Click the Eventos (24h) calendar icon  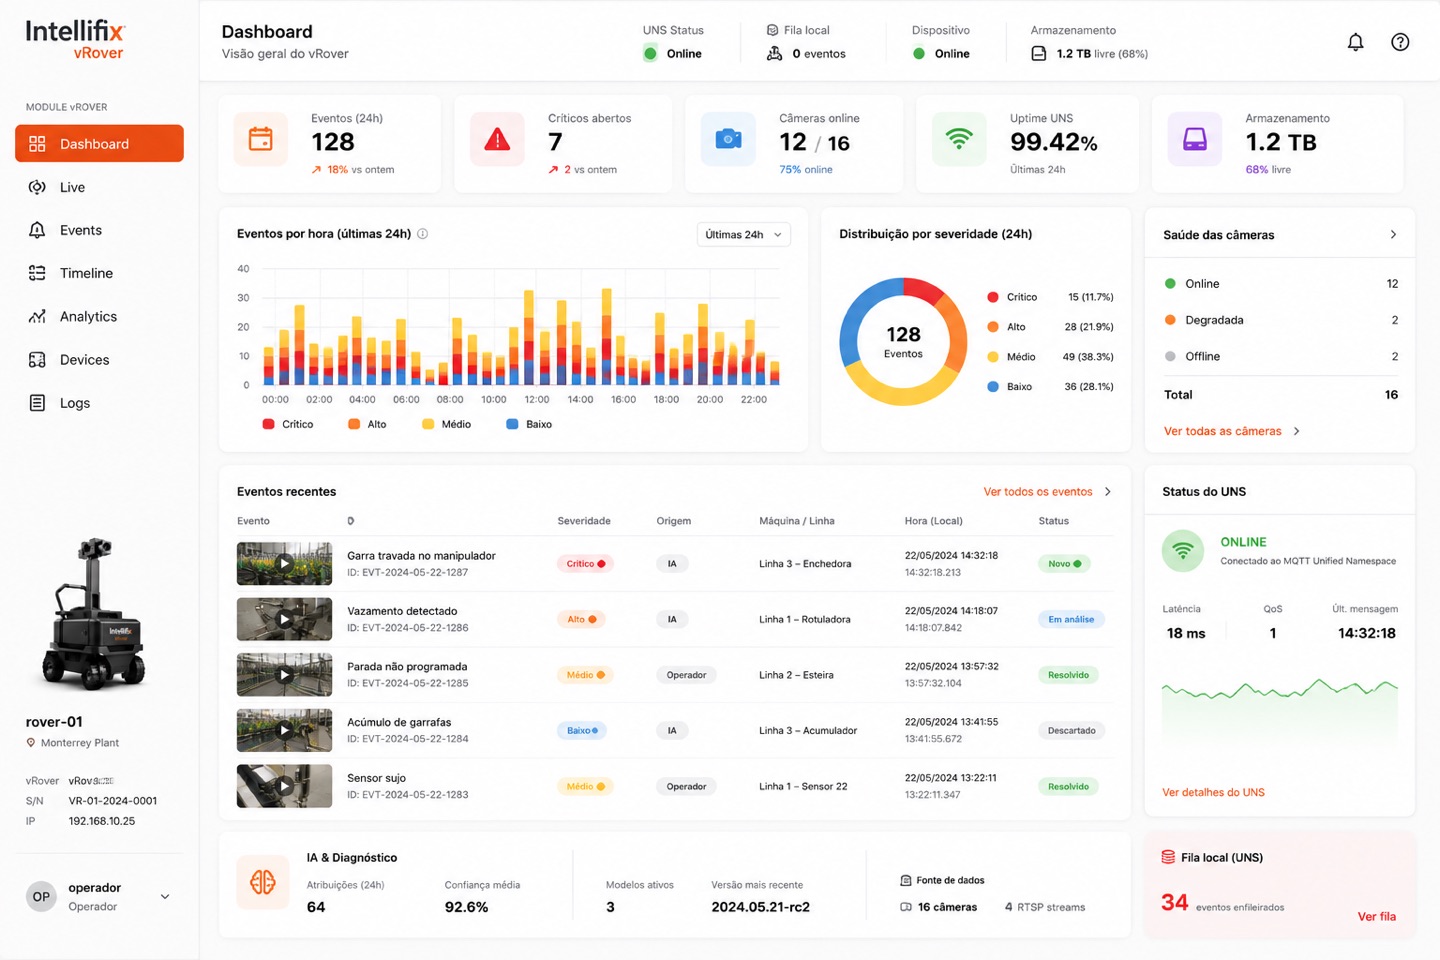261,139
